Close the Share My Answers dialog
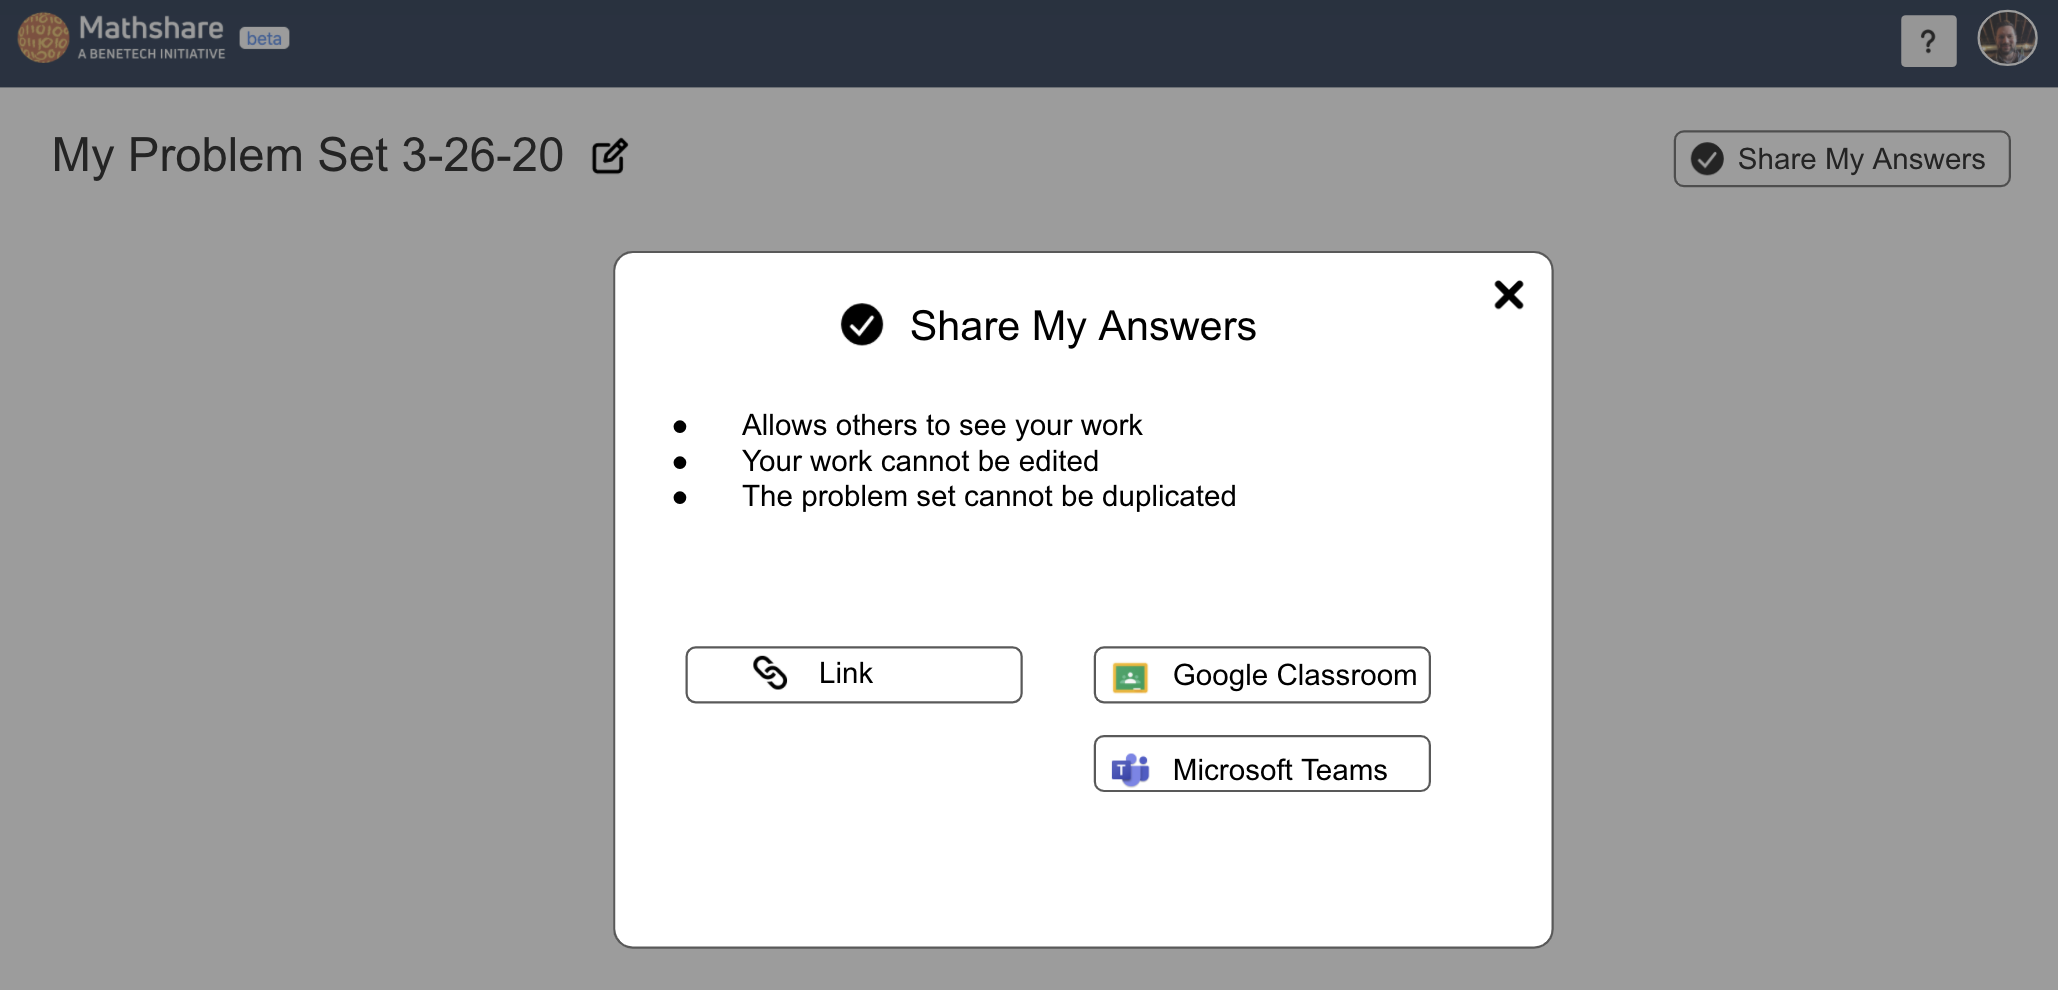2058x990 pixels. point(1508,294)
